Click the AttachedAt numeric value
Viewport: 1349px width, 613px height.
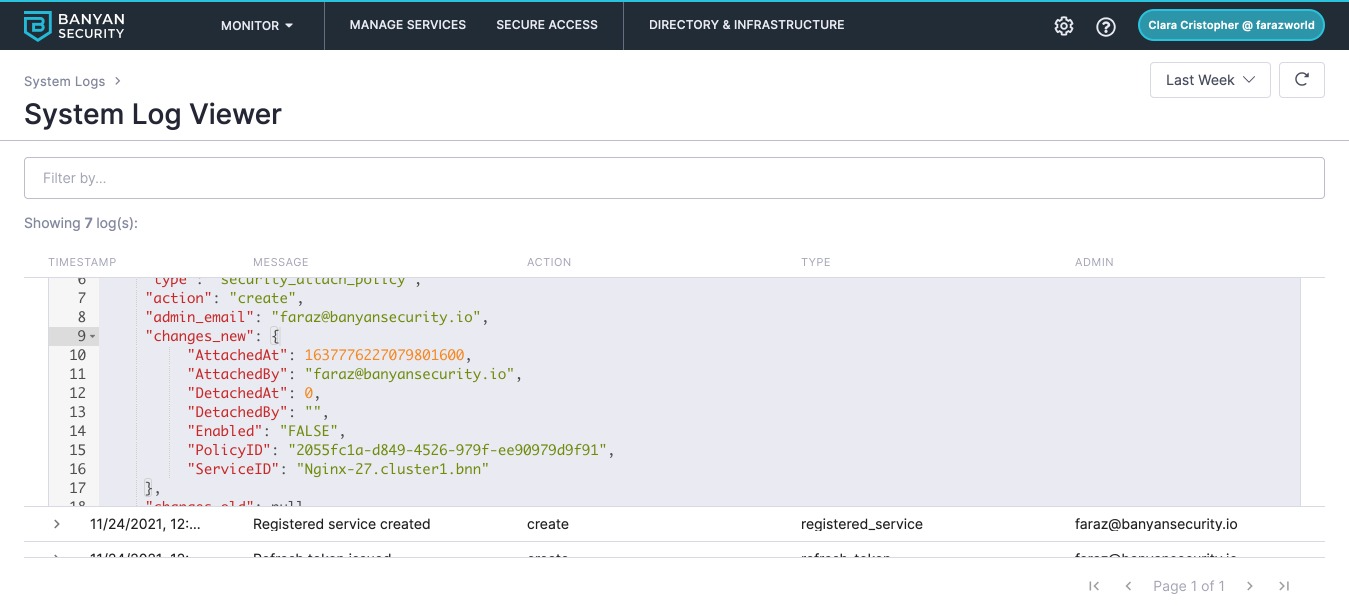point(387,355)
